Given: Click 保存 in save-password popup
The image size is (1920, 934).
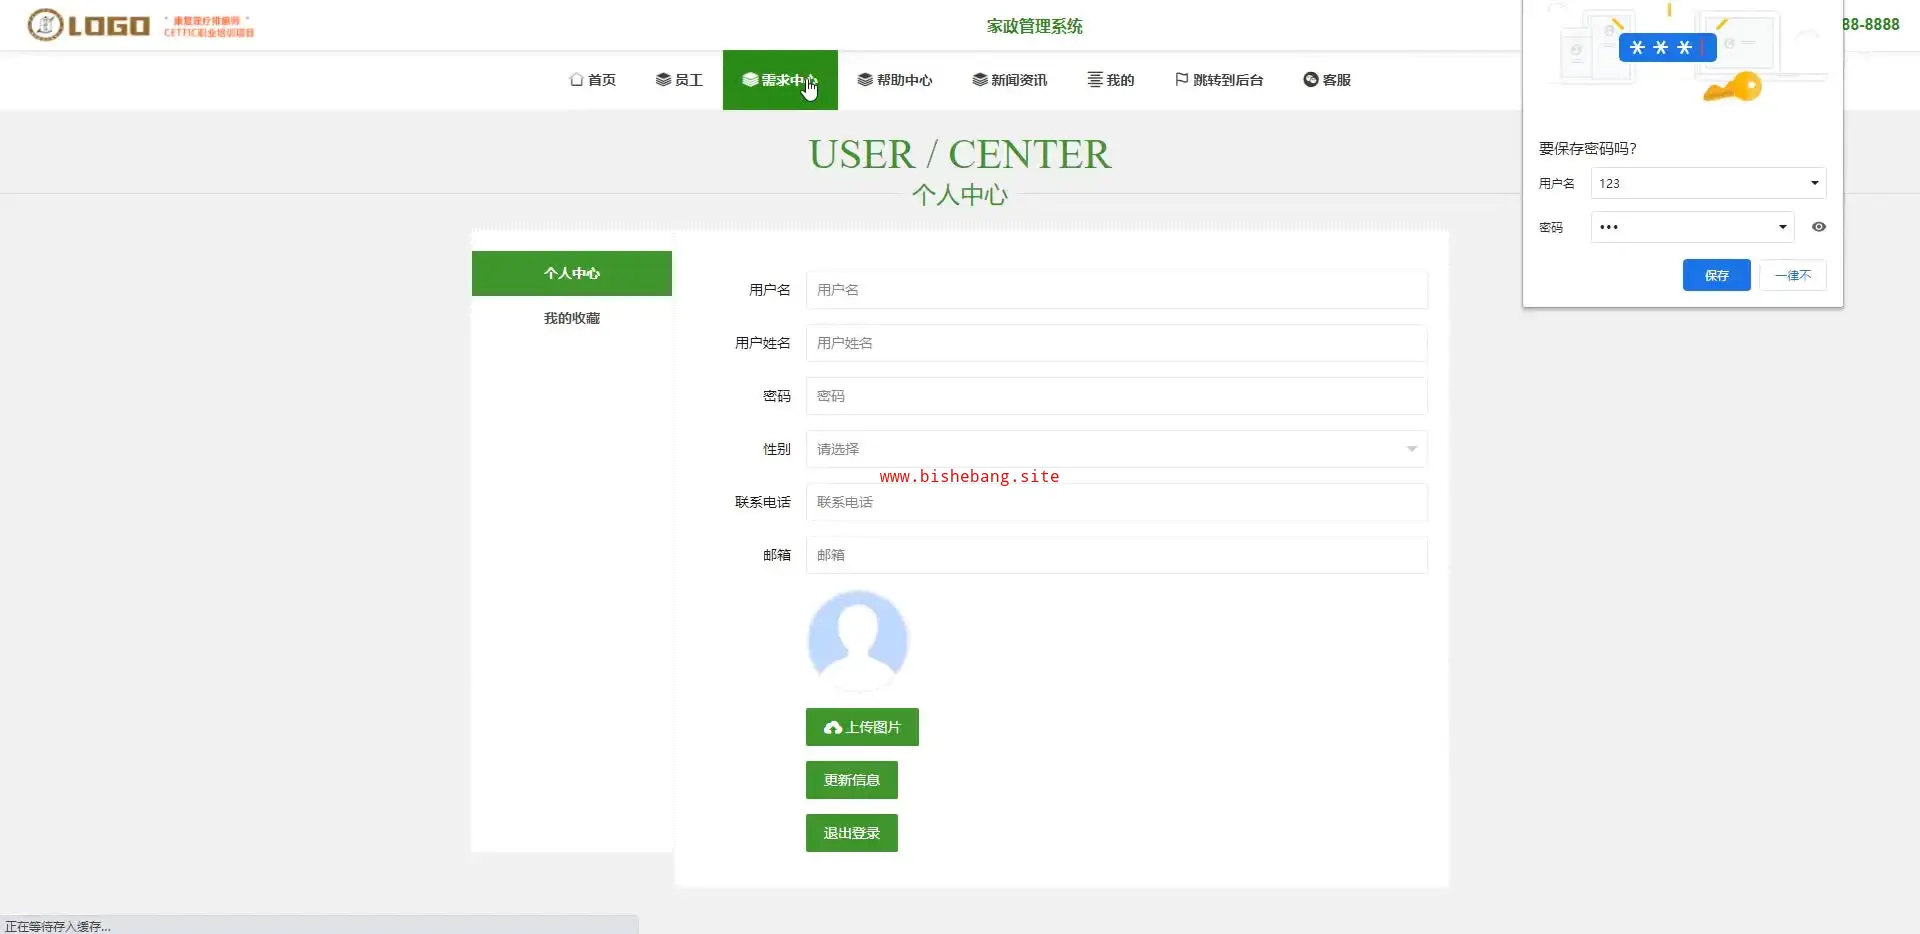Looking at the screenshot, I should [x=1717, y=275].
